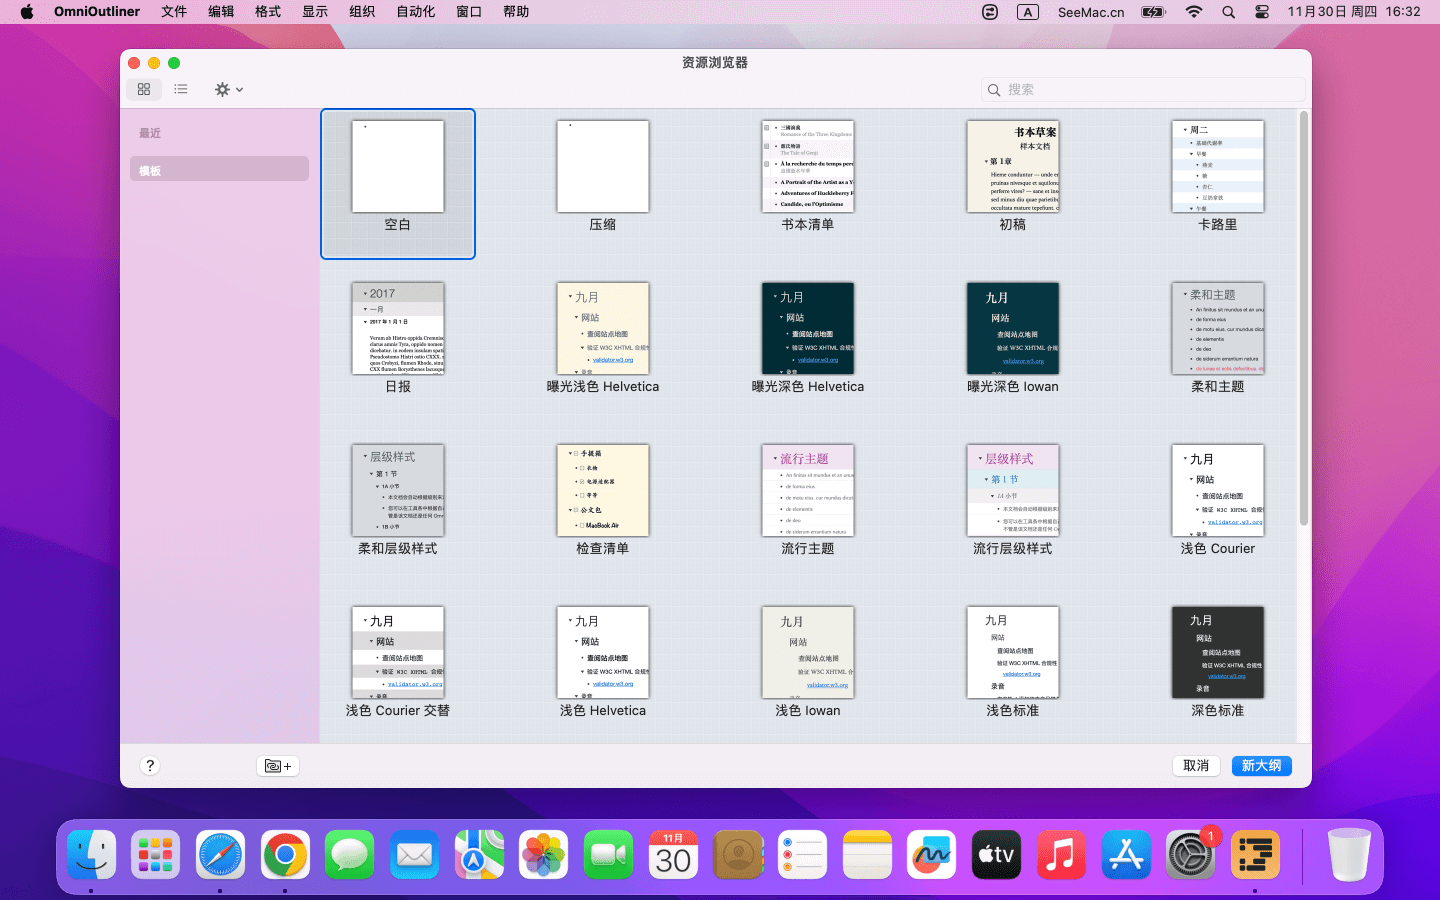Select the 流行层级样式 template
This screenshot has width=1440, height=900.
1013,490
